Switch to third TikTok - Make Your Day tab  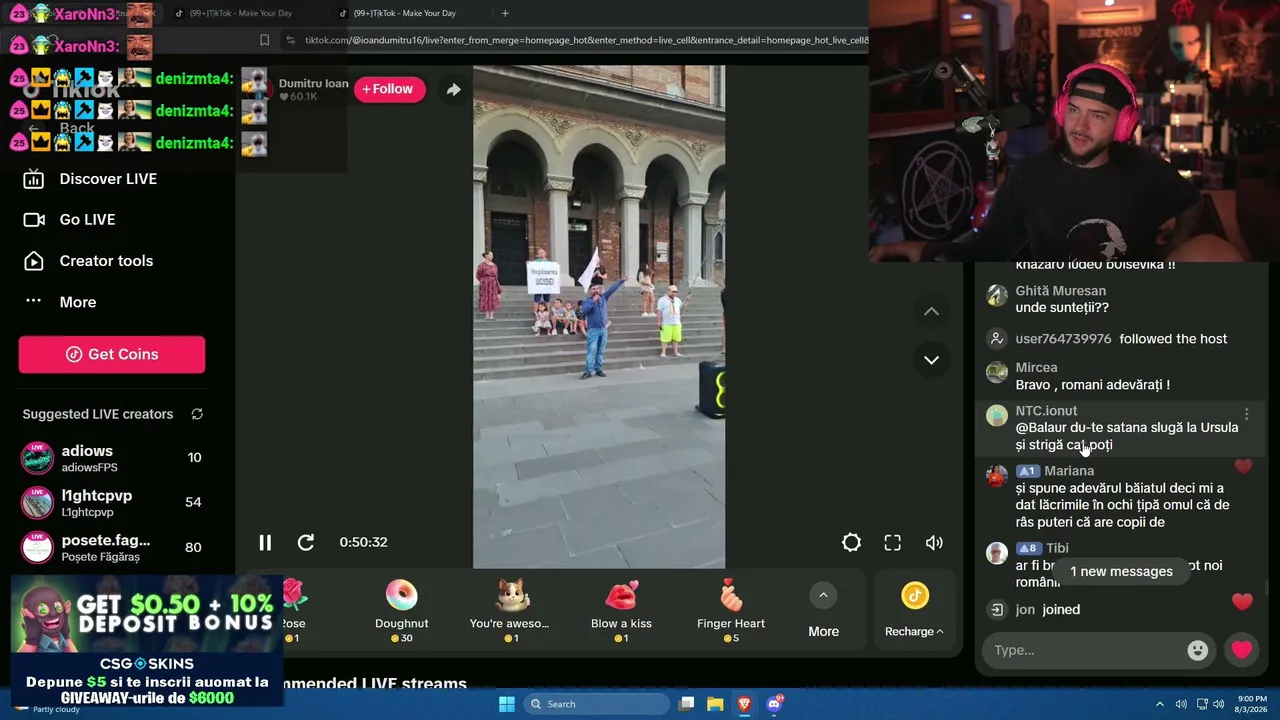(406, 14)
